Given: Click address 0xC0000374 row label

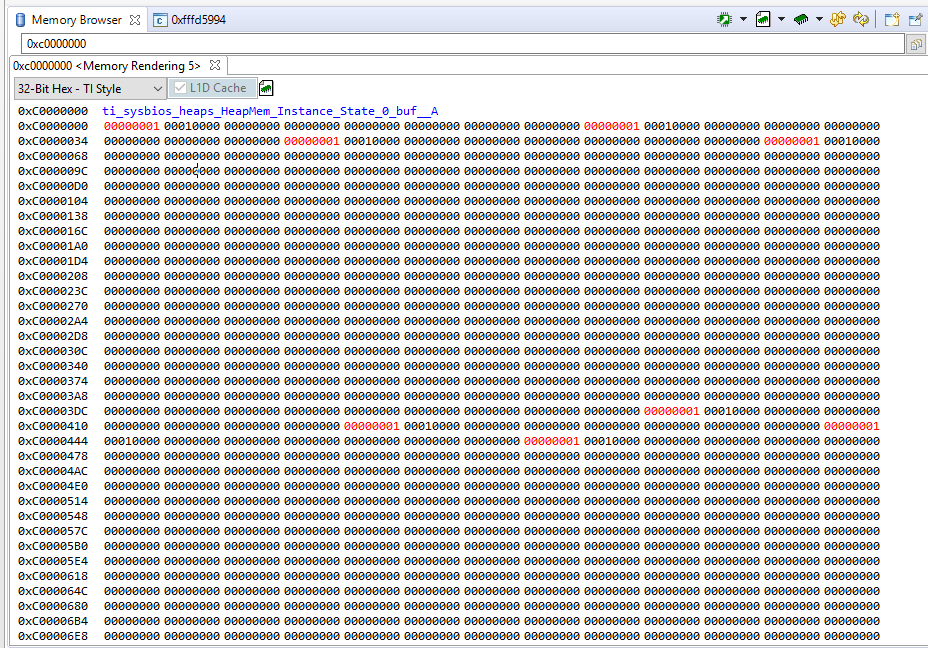Looking at the screenshot, I should point(53,381).
